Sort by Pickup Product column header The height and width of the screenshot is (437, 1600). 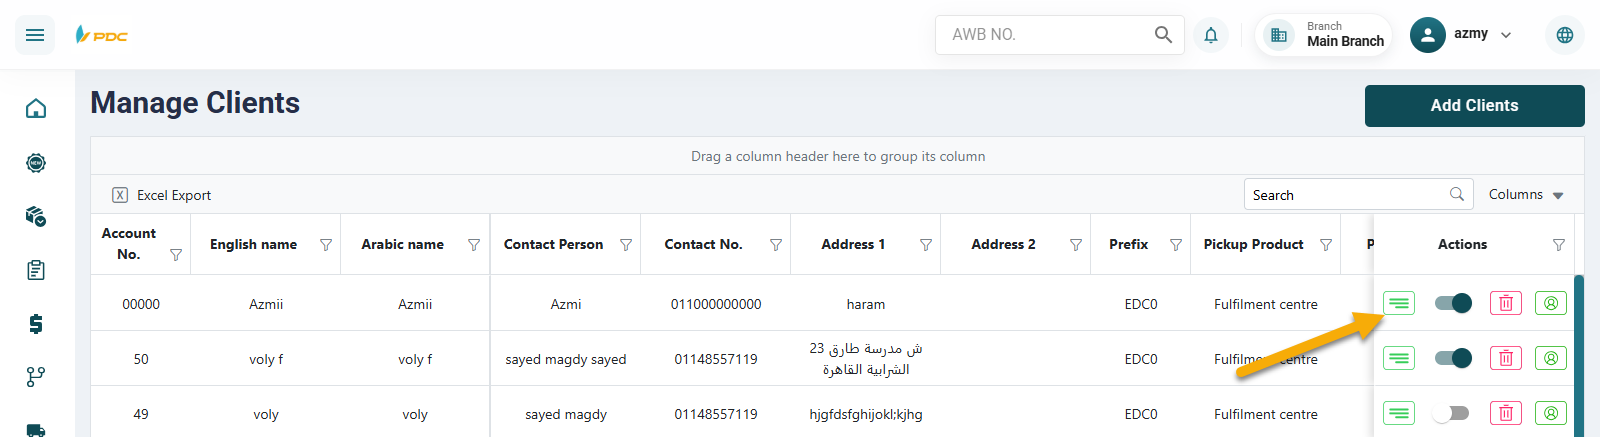[x=1253, y=245]
